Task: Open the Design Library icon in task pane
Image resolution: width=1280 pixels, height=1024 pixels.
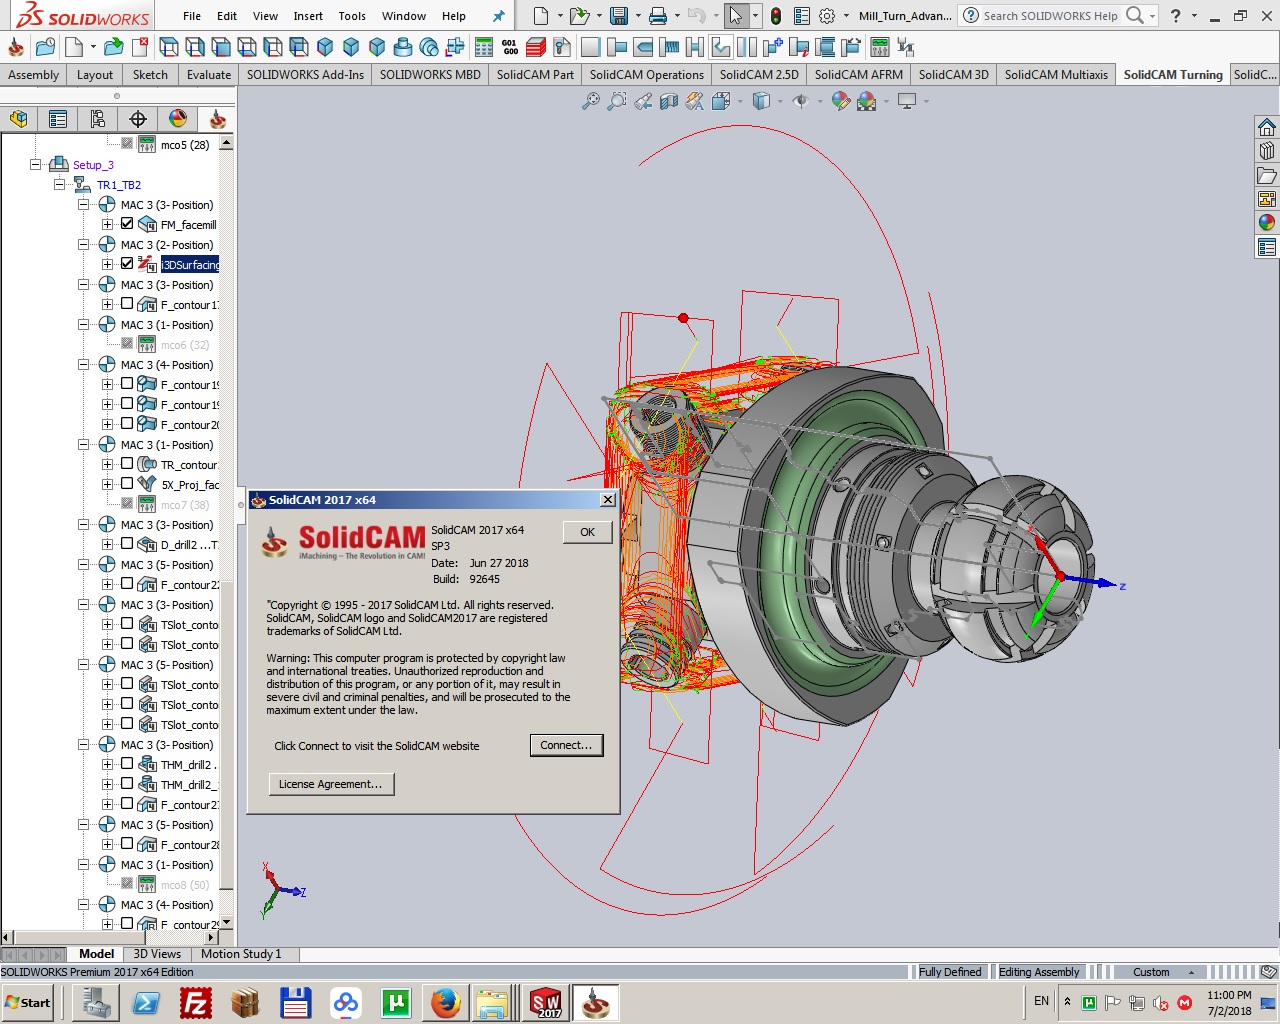Action: point(1267,151)
